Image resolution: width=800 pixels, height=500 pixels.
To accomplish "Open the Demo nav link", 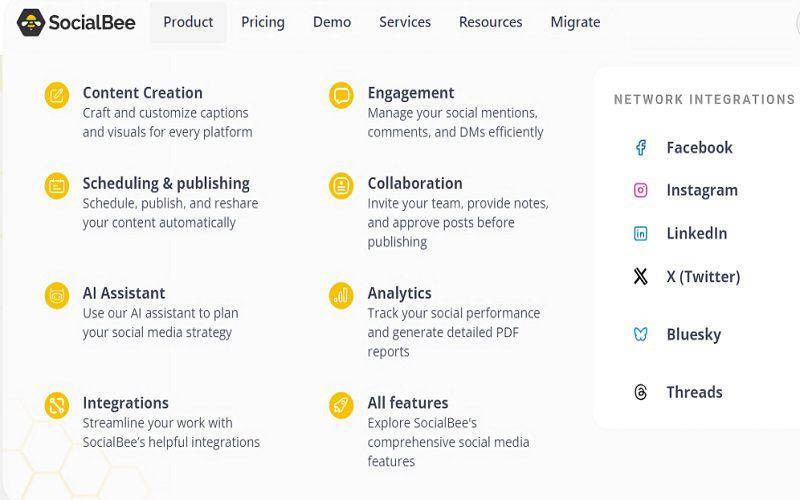I will (332, 22).
